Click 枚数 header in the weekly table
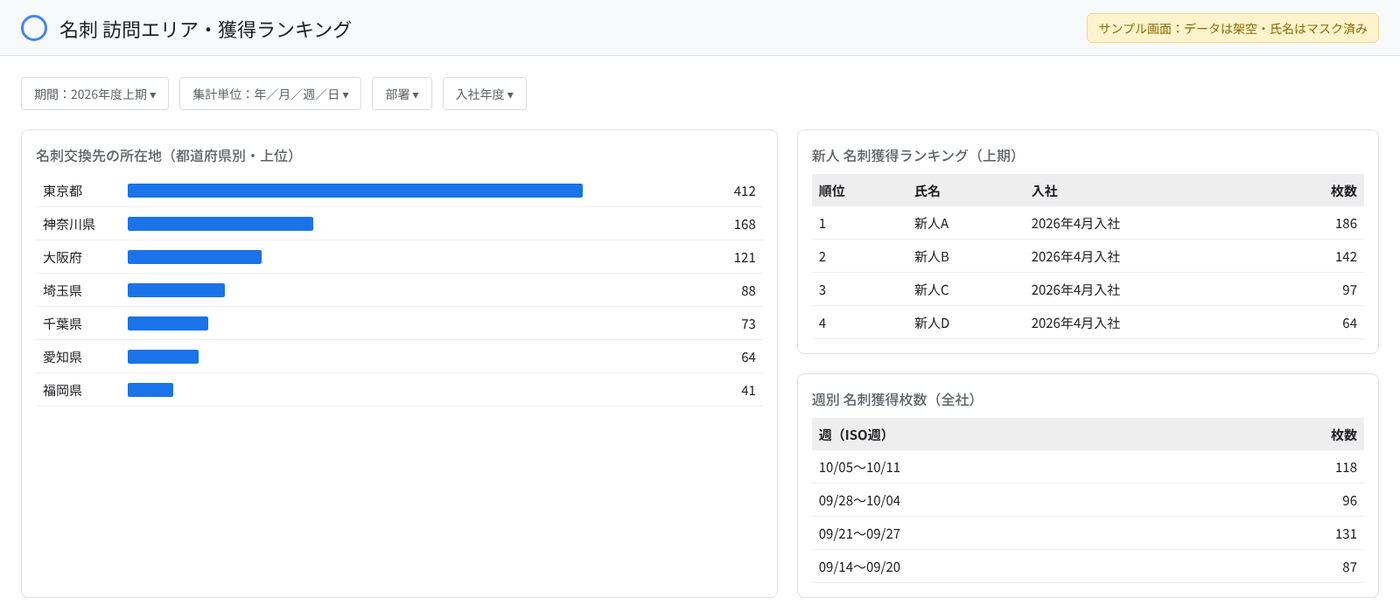The image size is (1400, 612). pos(1344,434)
